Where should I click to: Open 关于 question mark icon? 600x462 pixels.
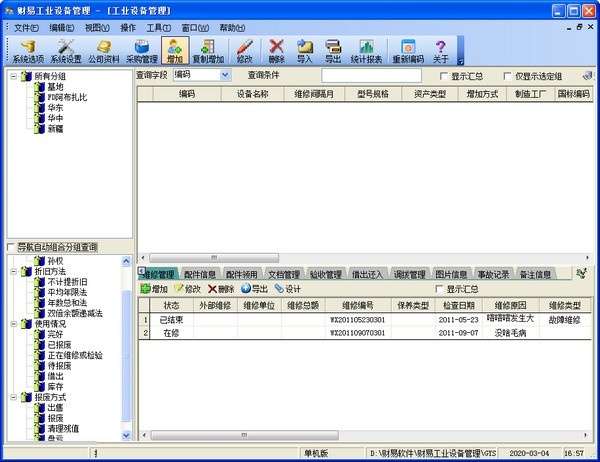coord(440,51)
